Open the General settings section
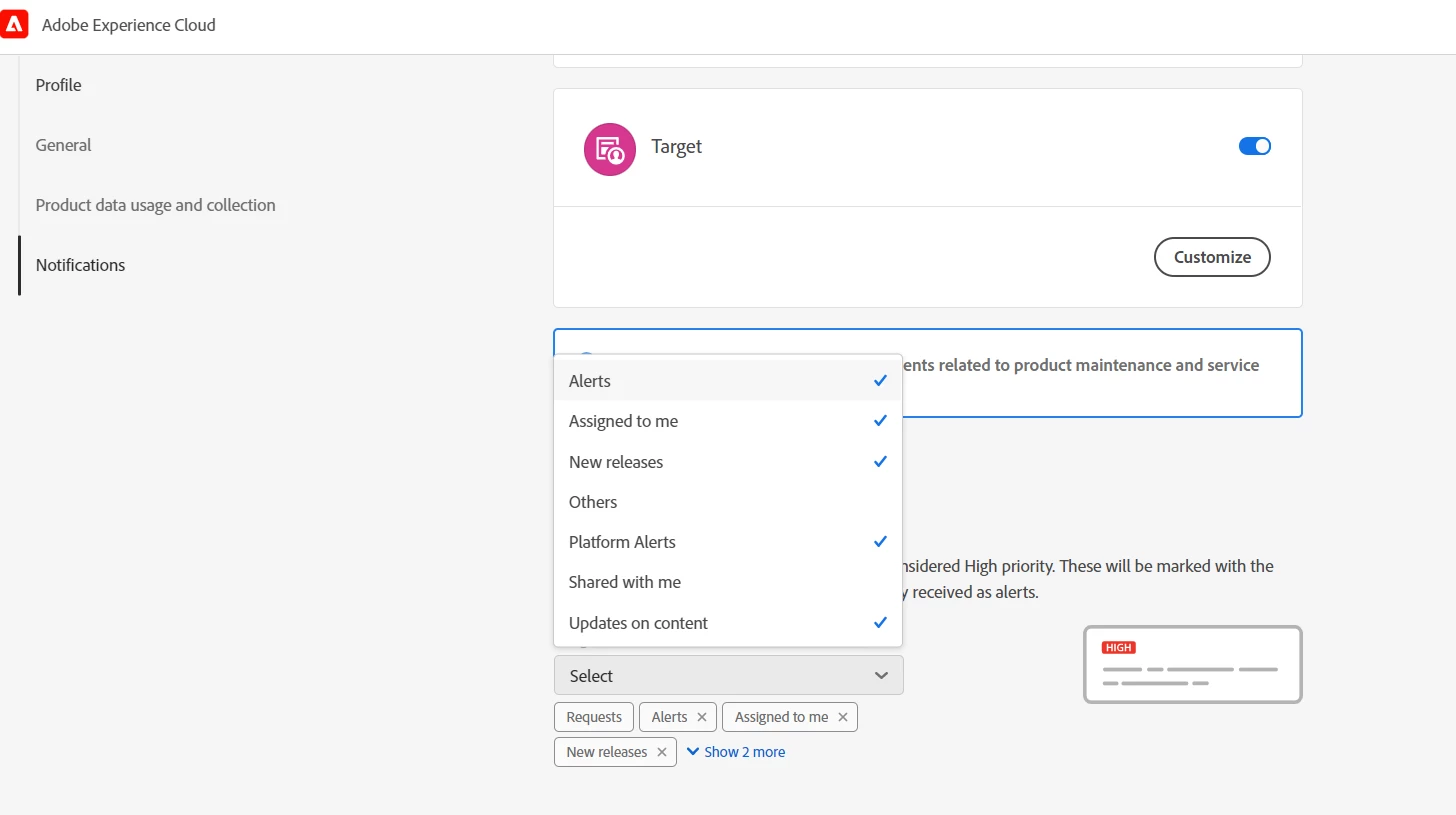 pyautogui.click(x=63, y=145)
